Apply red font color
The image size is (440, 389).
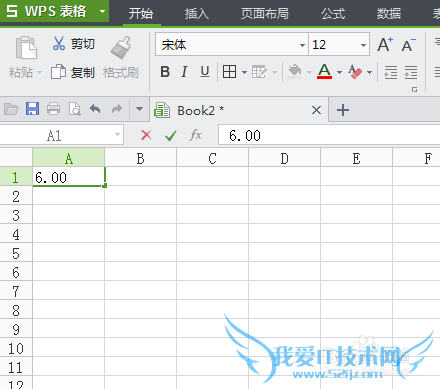coord(324,71)
